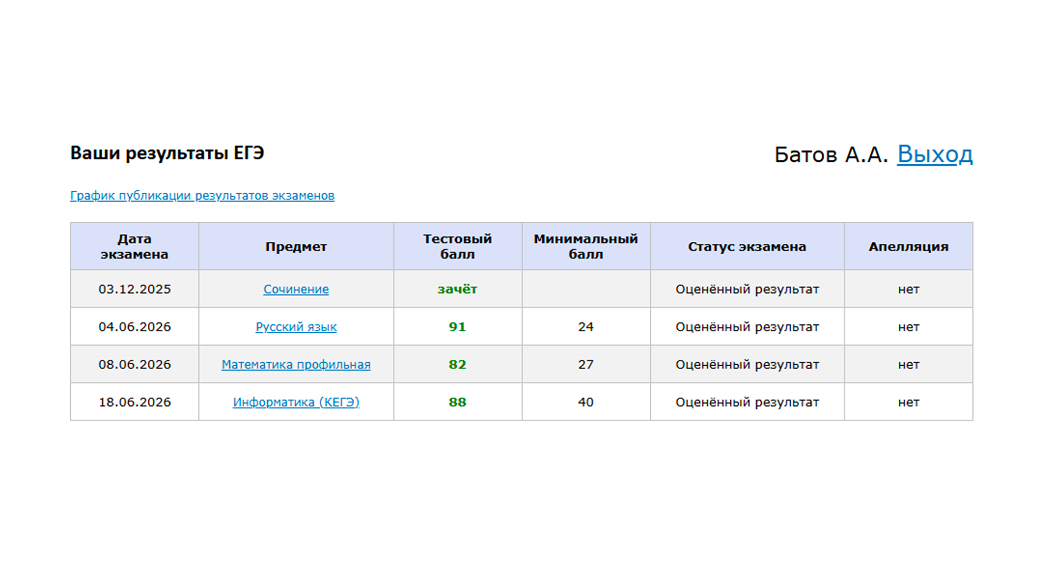Screen dimensions: 1040x562
Task: Click the Минимальный балл column header
Action: click(x=586, y=246)
